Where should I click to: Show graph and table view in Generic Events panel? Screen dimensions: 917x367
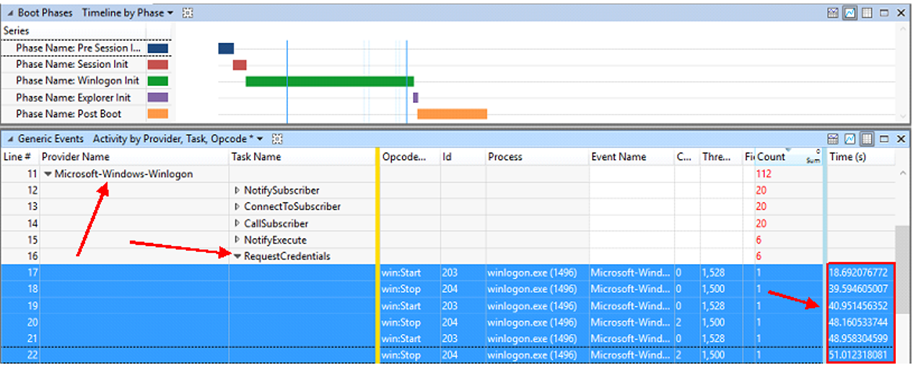pyautogui.click(x=834, y=139)
